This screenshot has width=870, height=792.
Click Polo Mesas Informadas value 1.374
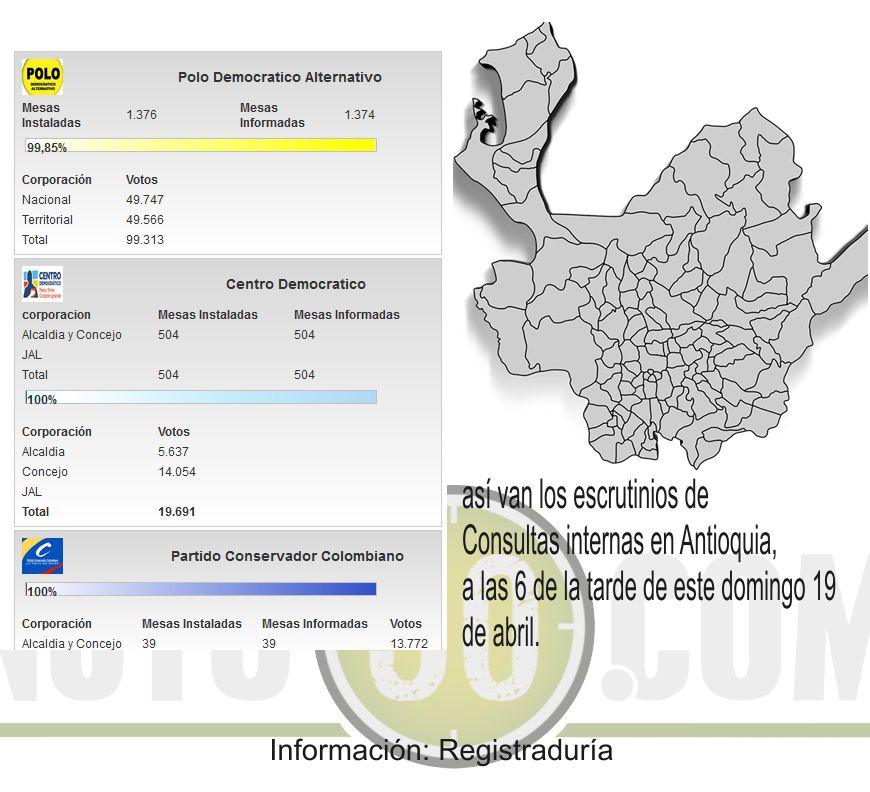coord(359,115)
